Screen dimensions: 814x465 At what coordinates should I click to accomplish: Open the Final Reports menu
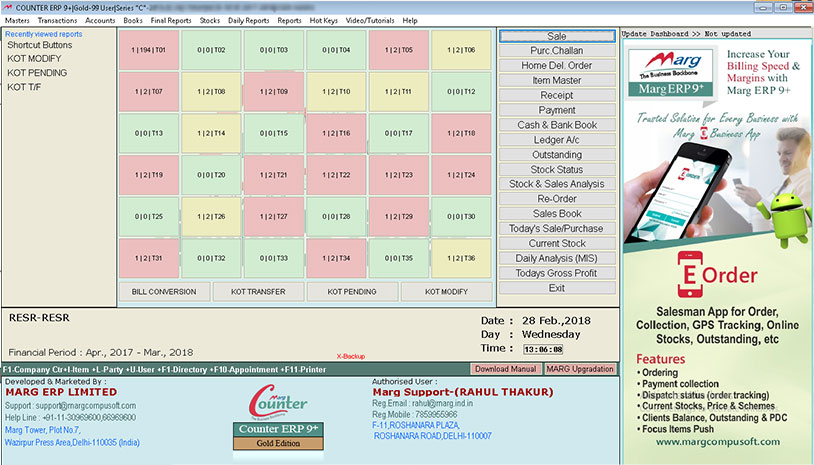(x=171, y=21)
